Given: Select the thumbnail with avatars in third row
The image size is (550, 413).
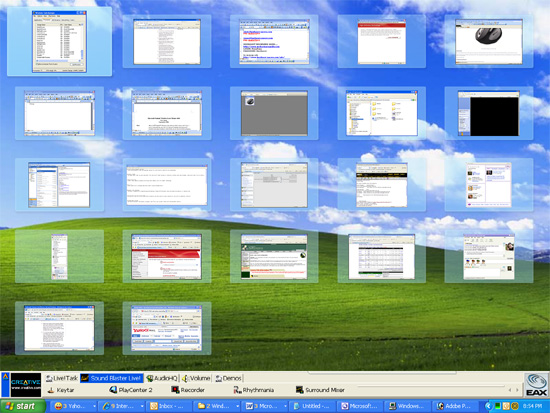Looking at the screenshot, I should pos(489,185).
